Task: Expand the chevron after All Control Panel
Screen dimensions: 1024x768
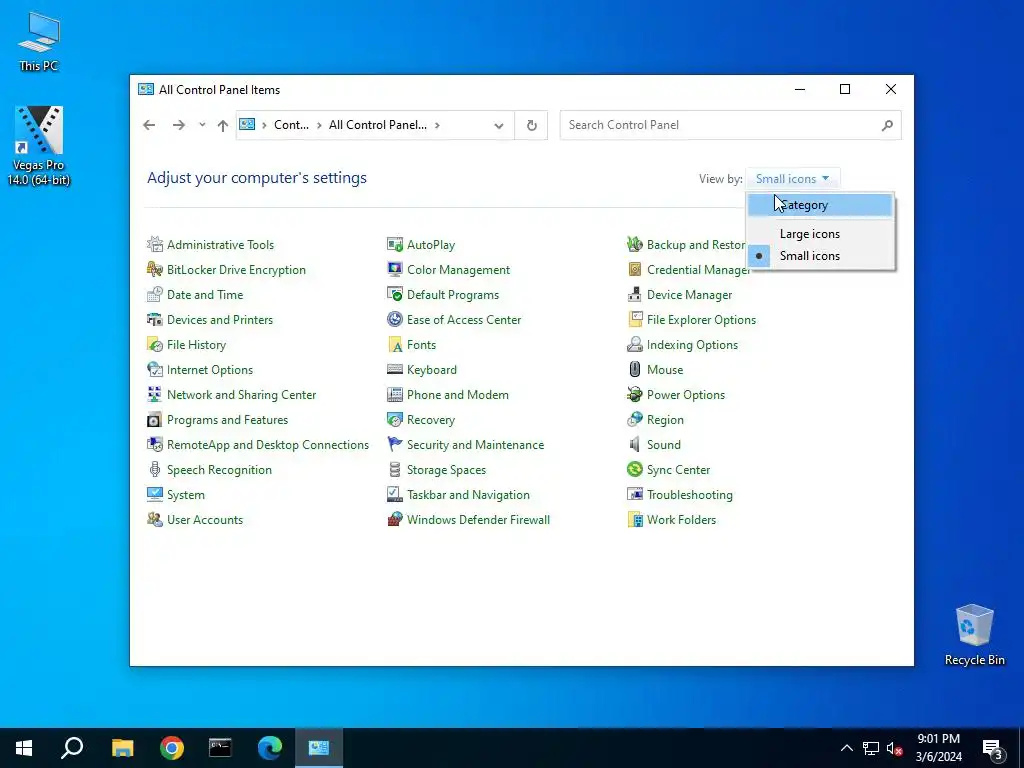Action: [437, 125]
